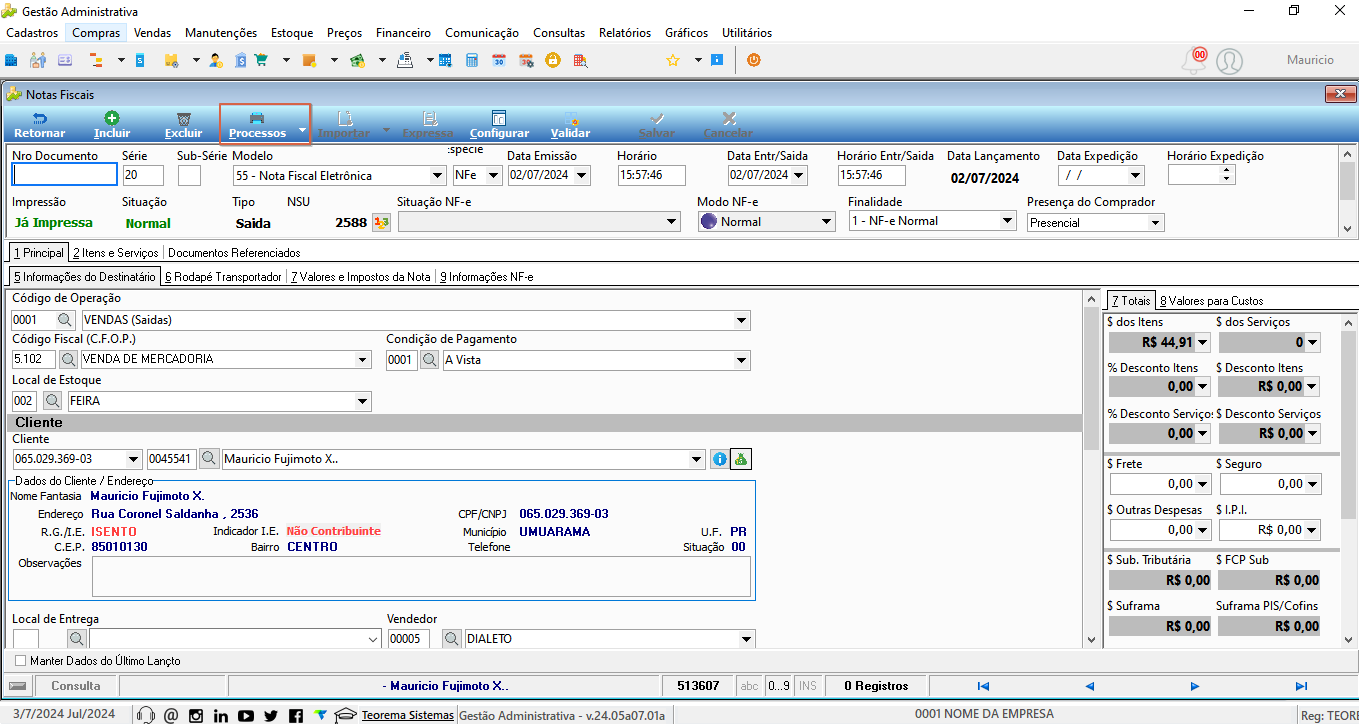The width and height of the screenshot is (1359, 724).
Task: Click the Retornar arrow icon
Action: (40, 118)
